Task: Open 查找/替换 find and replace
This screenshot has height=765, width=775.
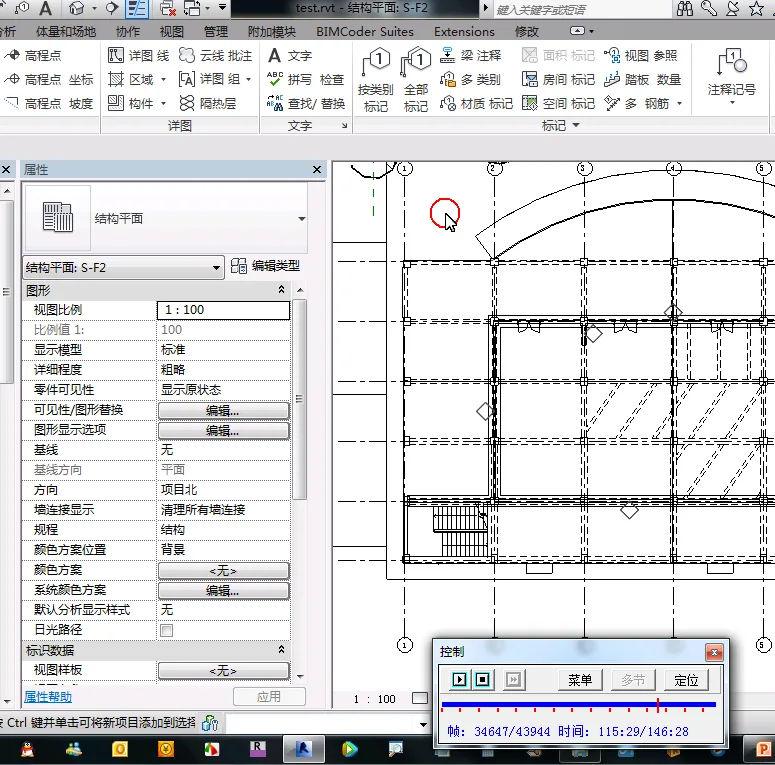Action: pyautogui.click(x=305, y=103)
